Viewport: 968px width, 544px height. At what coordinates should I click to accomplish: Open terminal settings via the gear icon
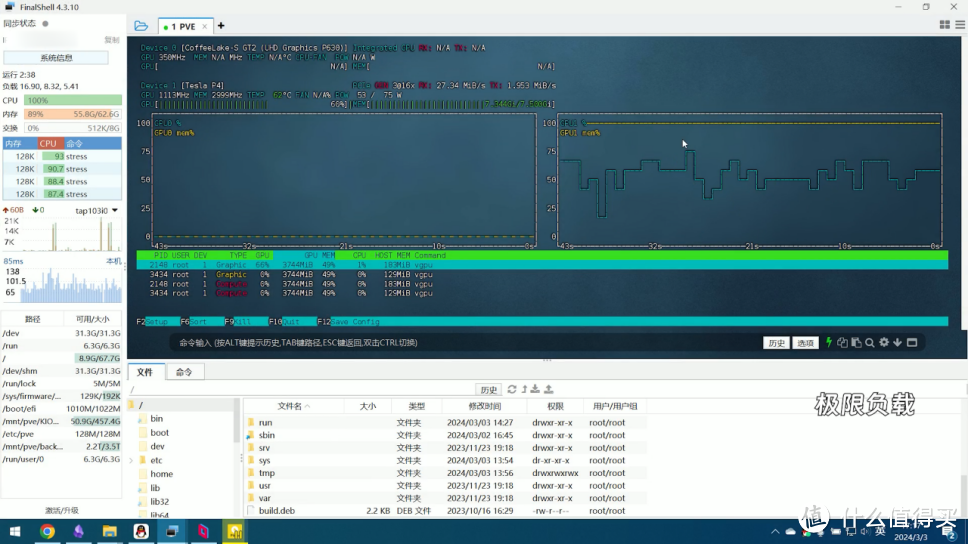[x=884, y=343]
